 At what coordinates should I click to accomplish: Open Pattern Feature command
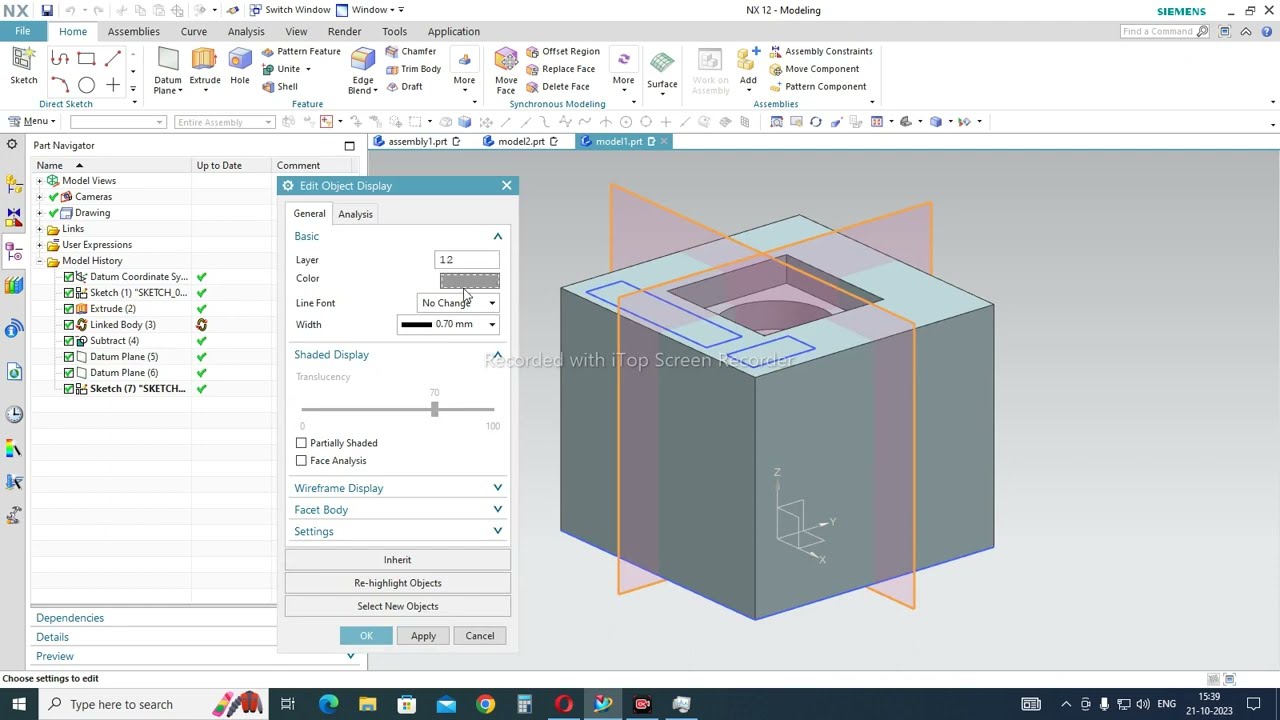pyautogui.click(x=301, y=51)
